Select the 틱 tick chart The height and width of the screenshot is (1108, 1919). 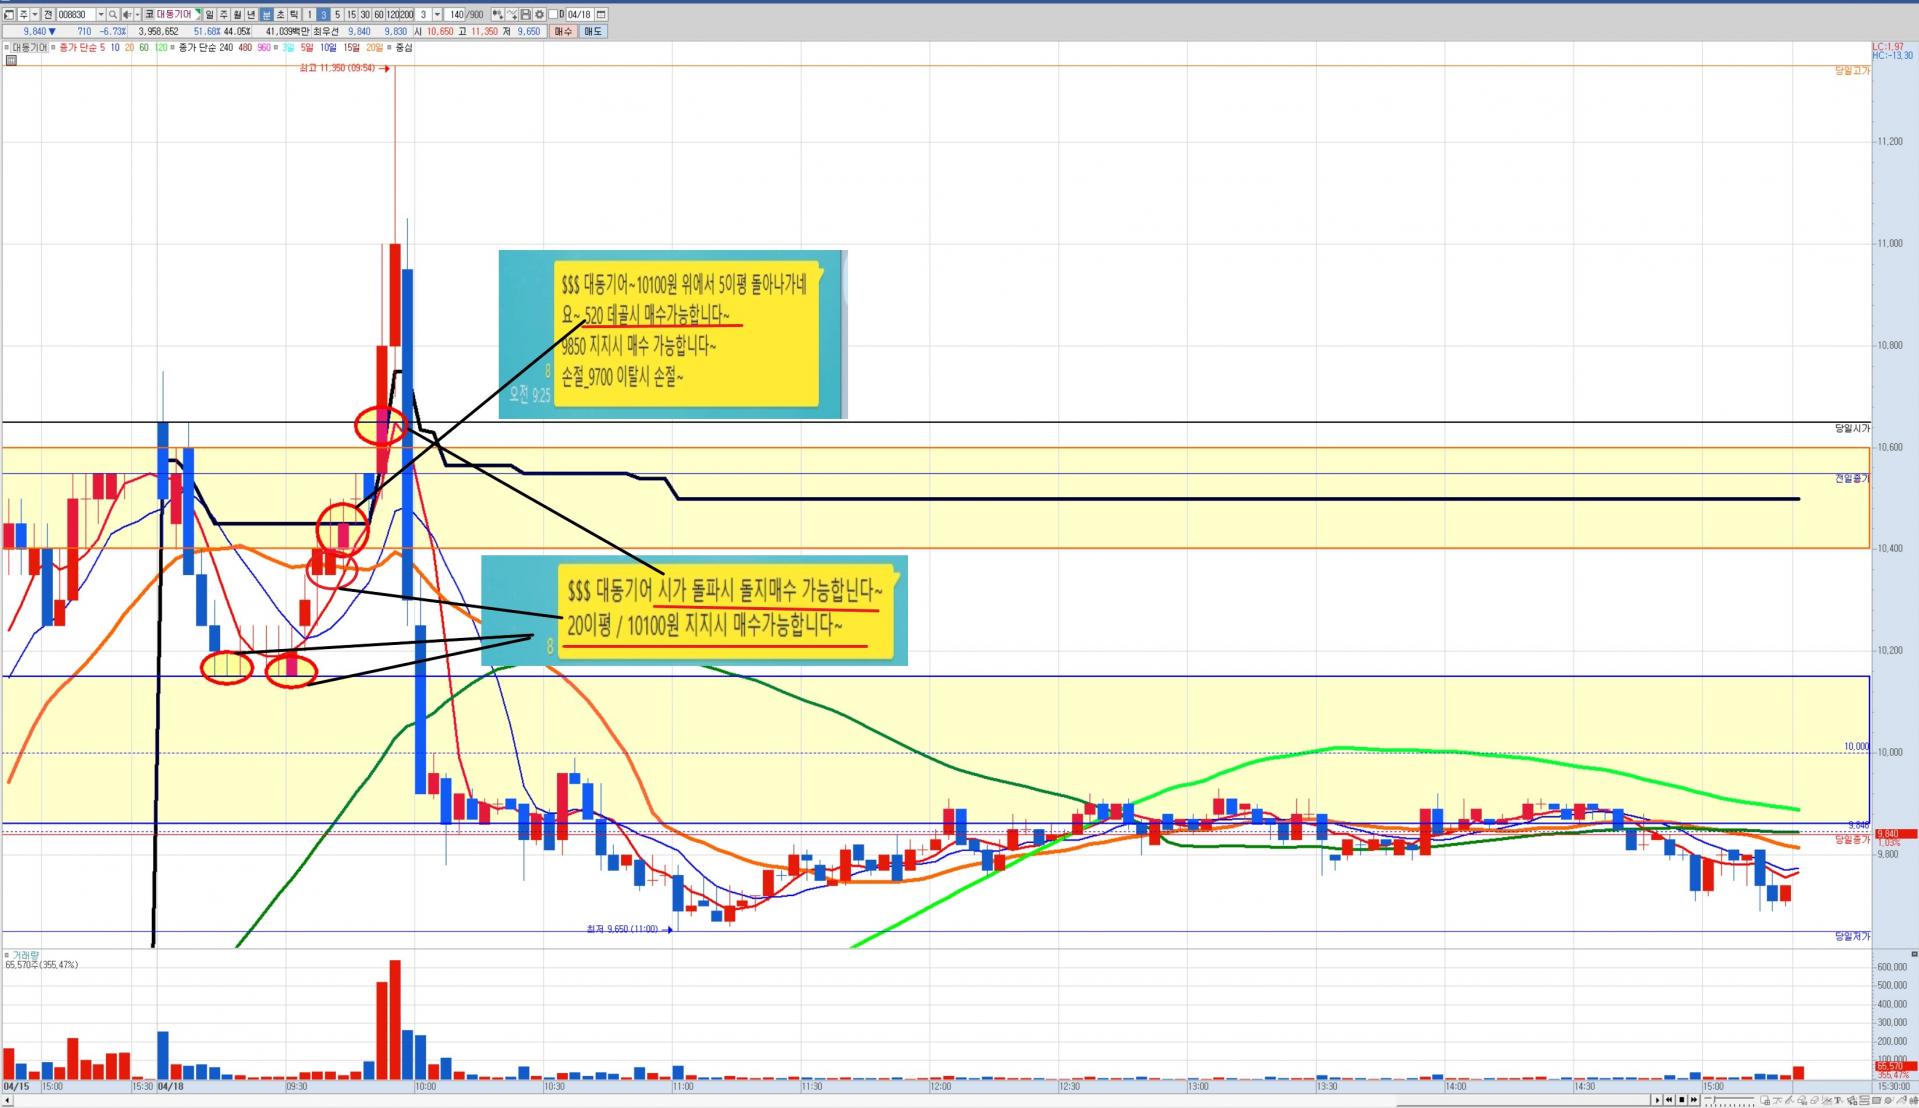tap(294, 15)
